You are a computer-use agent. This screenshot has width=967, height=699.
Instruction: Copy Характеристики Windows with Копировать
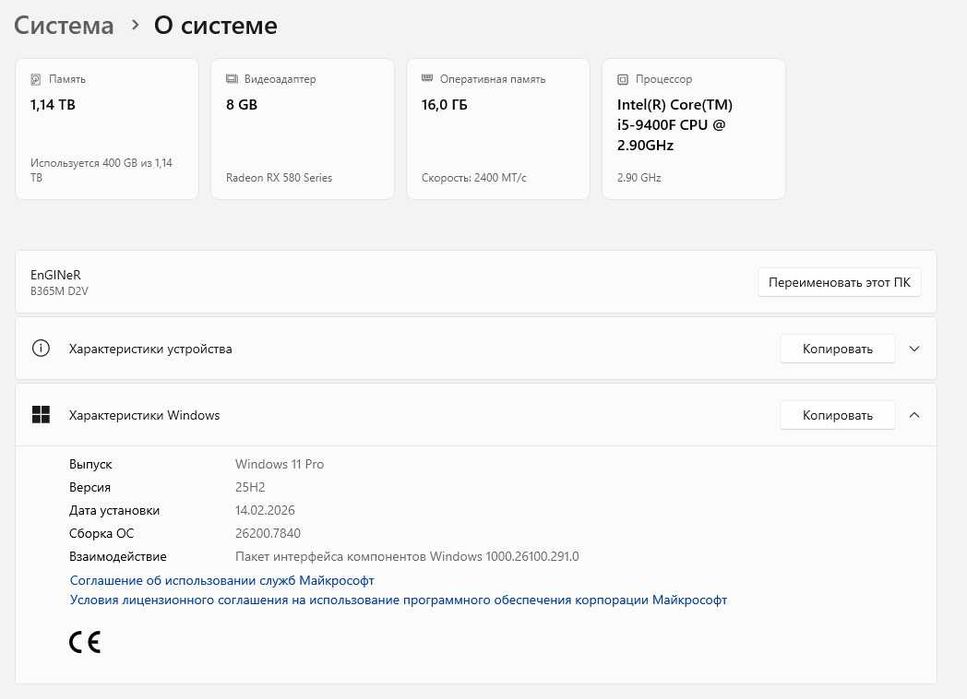(837, 415)
